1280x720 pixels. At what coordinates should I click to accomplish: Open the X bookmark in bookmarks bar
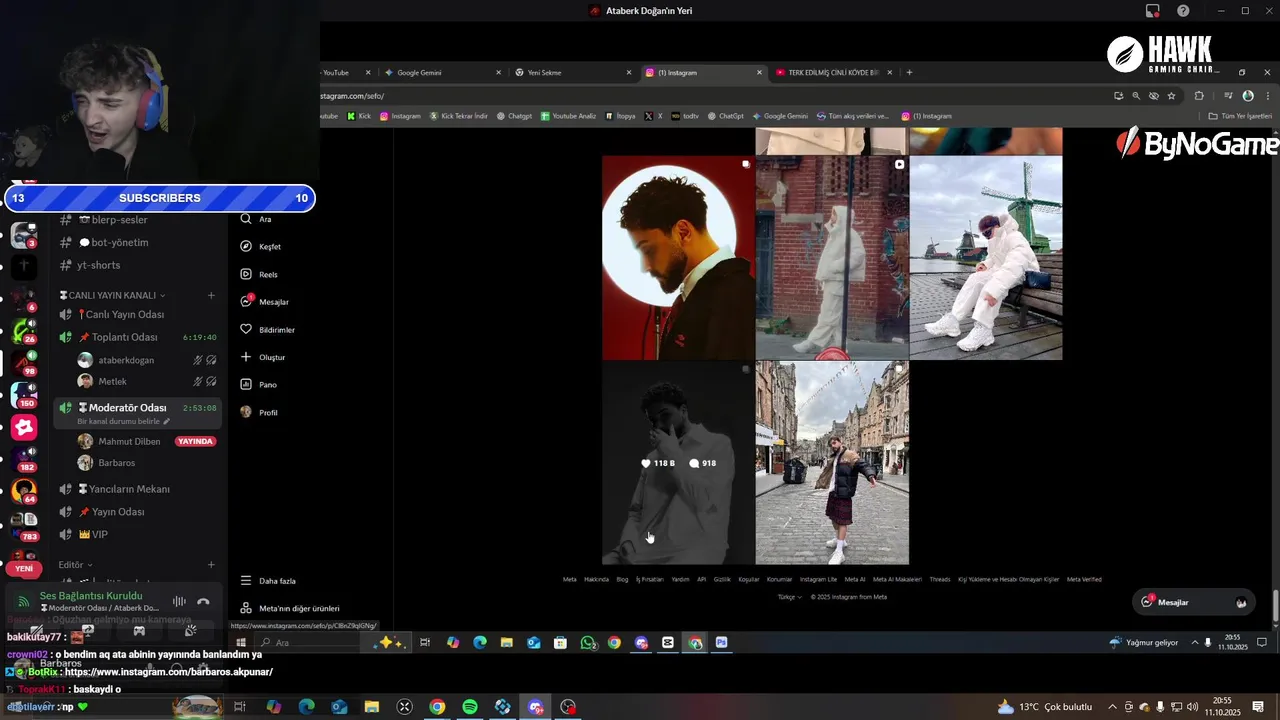point(653,116)
